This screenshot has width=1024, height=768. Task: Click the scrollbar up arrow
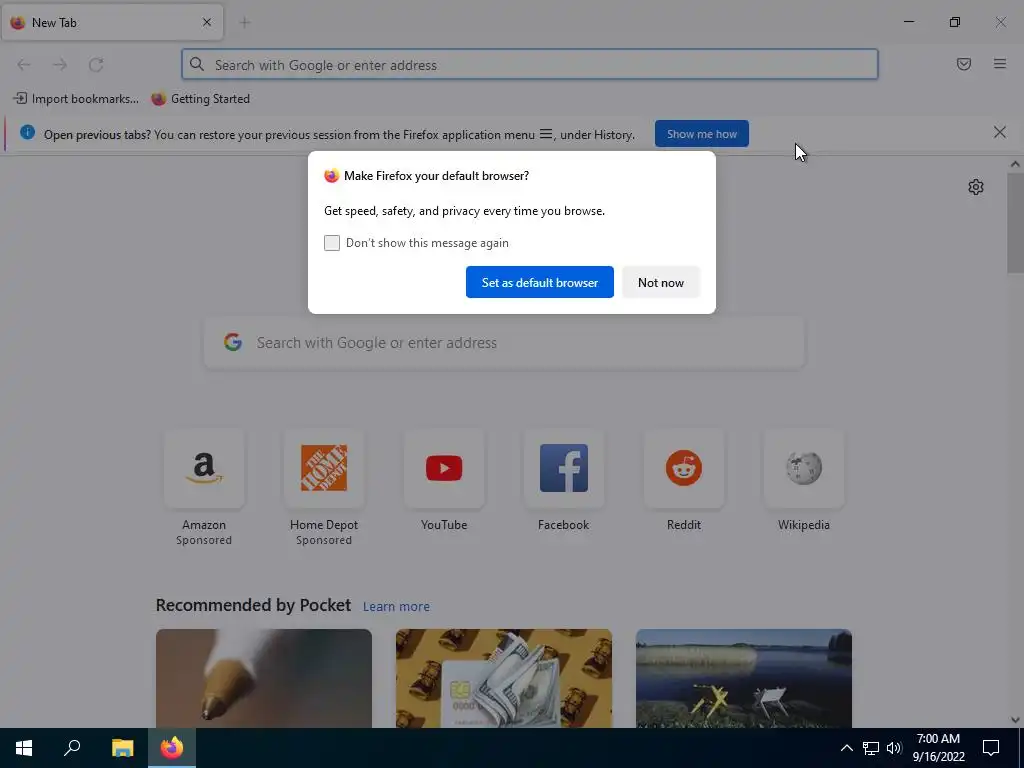pyautogui.click(x=1015, y=165)
